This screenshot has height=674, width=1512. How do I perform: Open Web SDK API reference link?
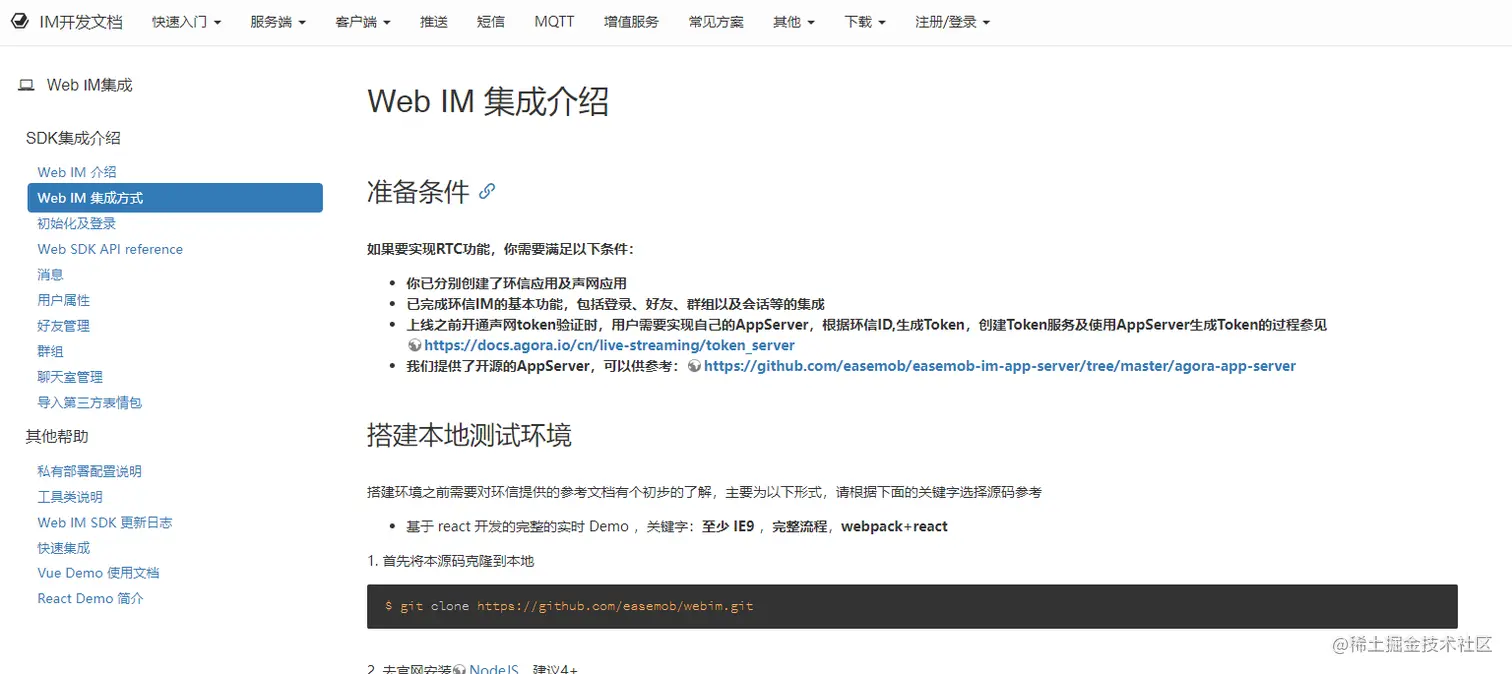pyautogui.click(x=110, y=249)
